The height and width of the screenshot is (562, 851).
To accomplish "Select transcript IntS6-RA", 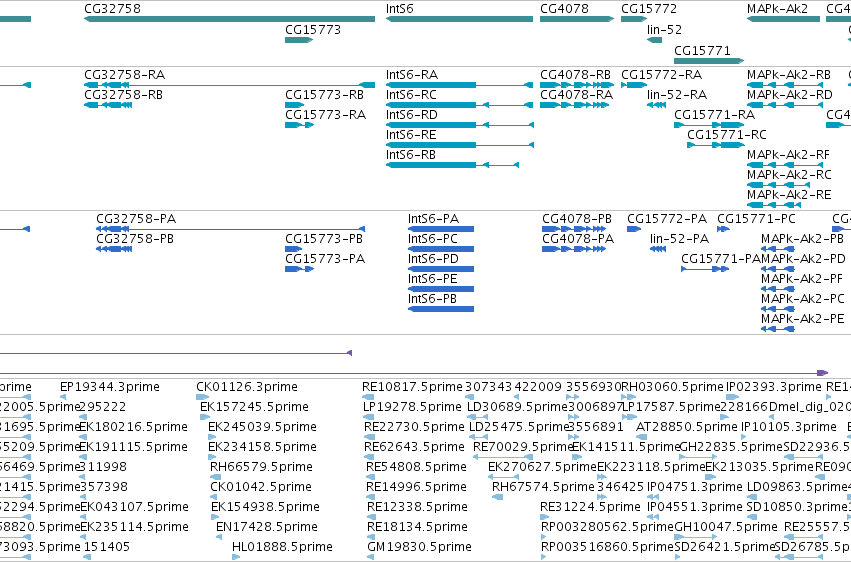I will (459, 85).
